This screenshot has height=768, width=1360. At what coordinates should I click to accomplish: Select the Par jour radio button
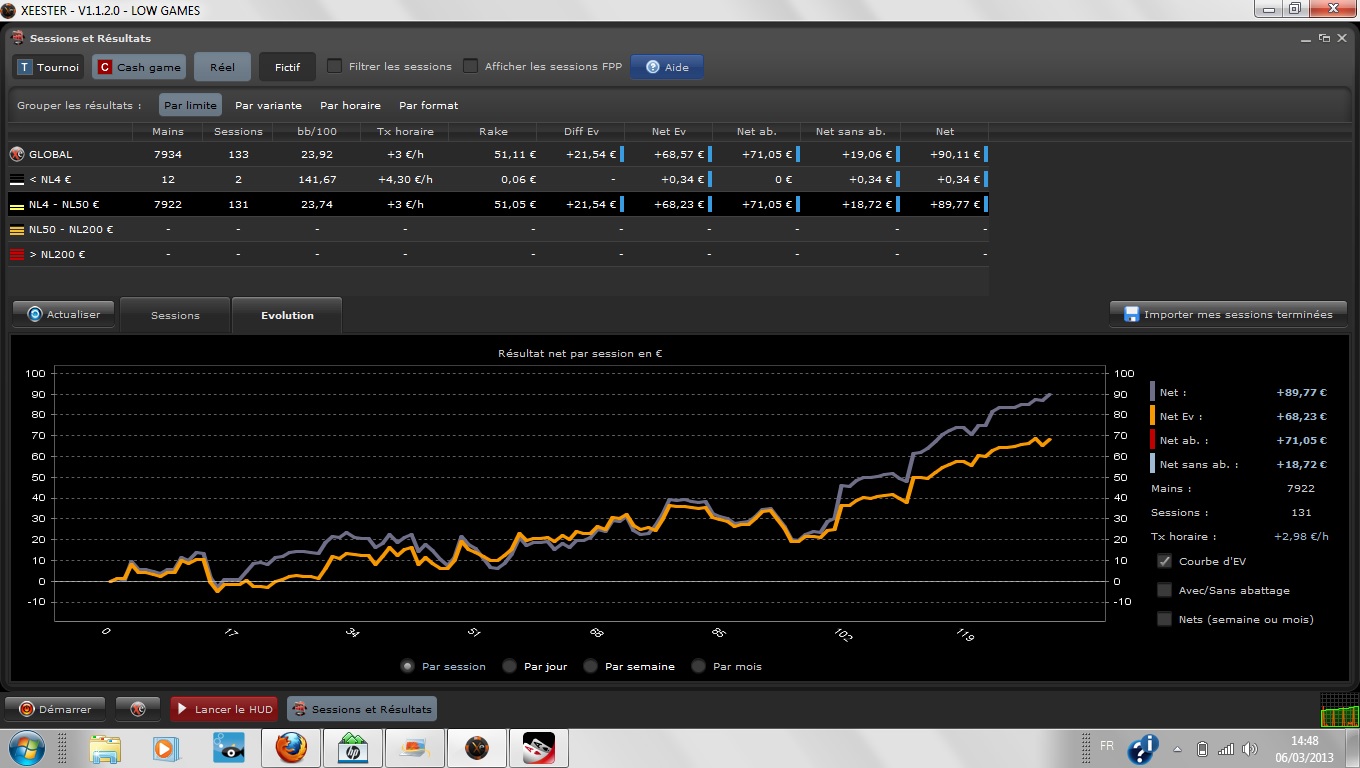pos(510,666)
